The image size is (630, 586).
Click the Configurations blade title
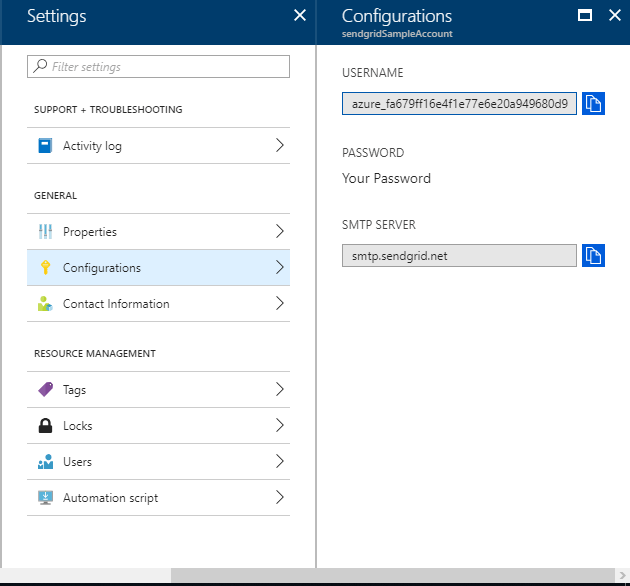pyautogui.click(x=397, y=16)
